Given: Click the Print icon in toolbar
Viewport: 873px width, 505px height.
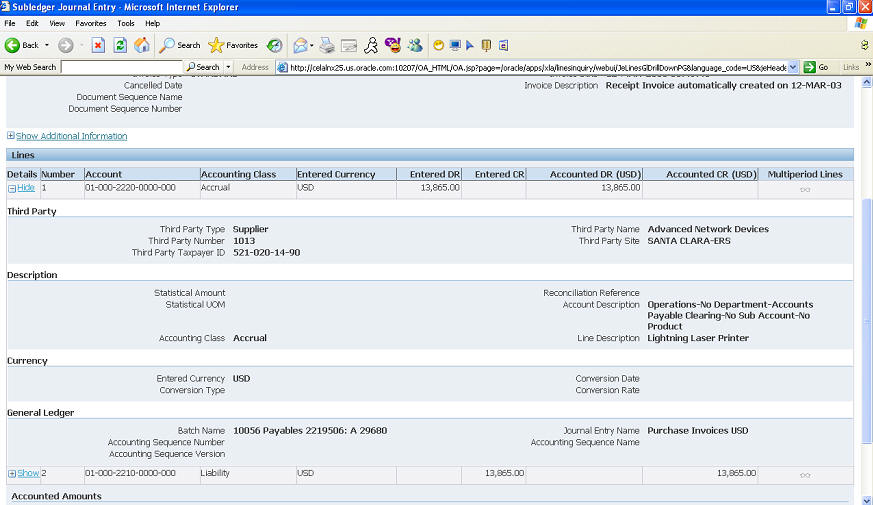Looking at the screenshot, I should (327, 45).
